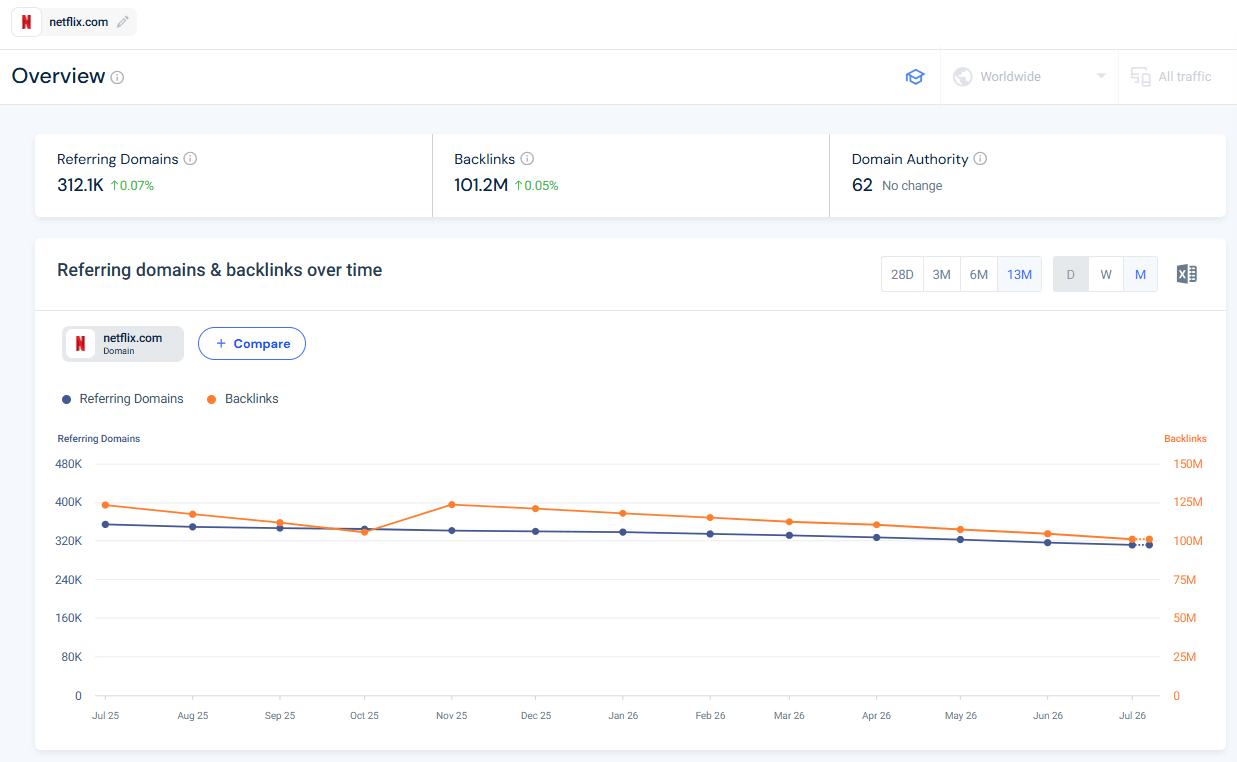
Task: Export chart to Excel
Action: [1187, 274]
